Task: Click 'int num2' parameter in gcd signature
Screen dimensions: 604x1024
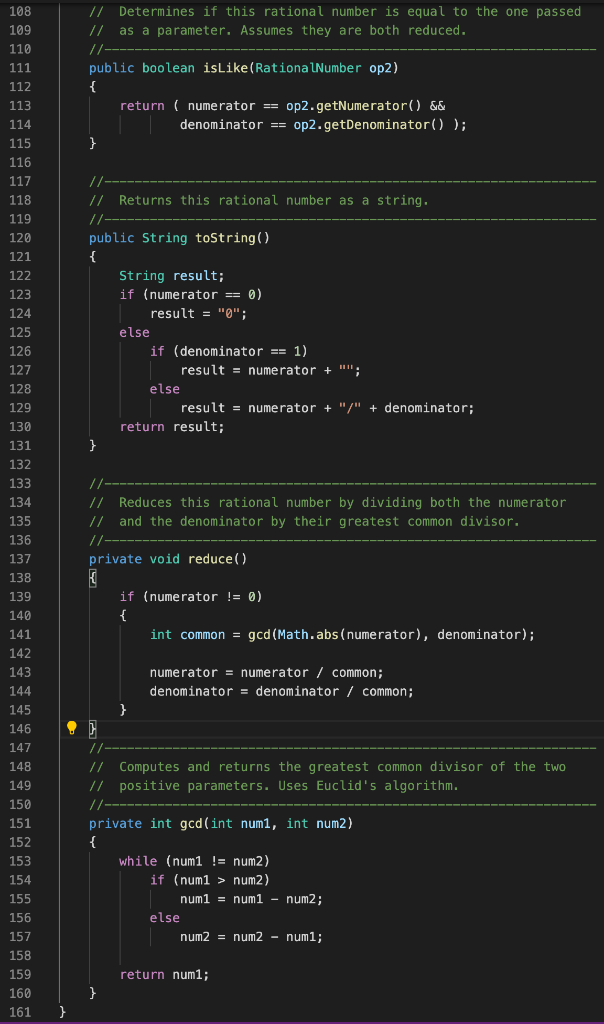Action: pos(316,824)
